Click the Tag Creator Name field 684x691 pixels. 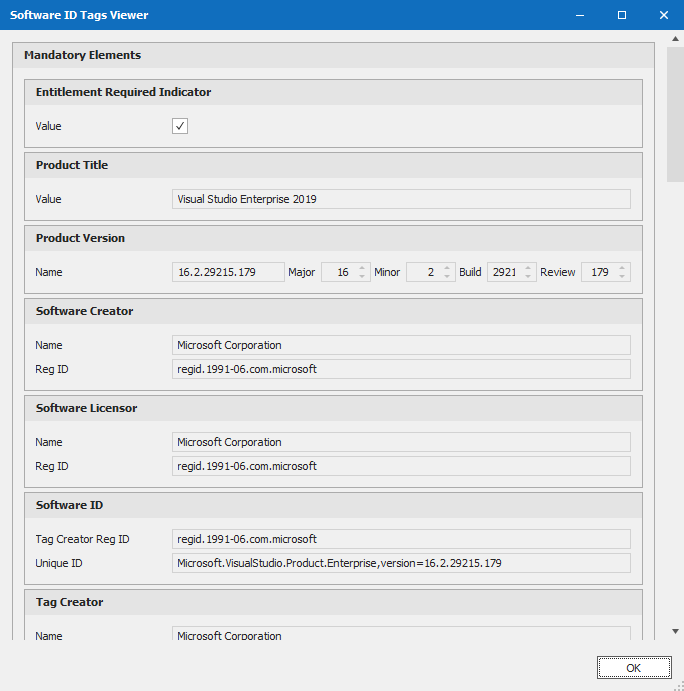point(401,634)
